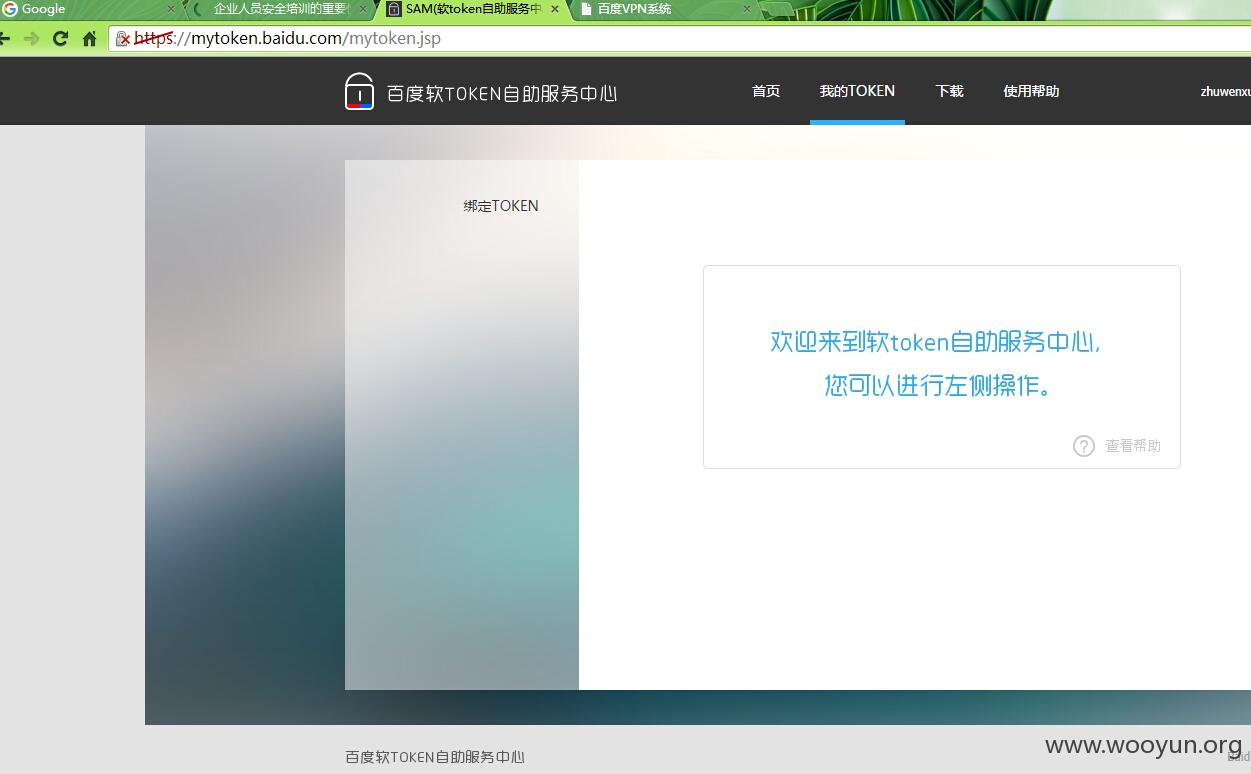Close the 百度VPN系统 browser tab
1251x774 pixels.
tap(746, 9)
